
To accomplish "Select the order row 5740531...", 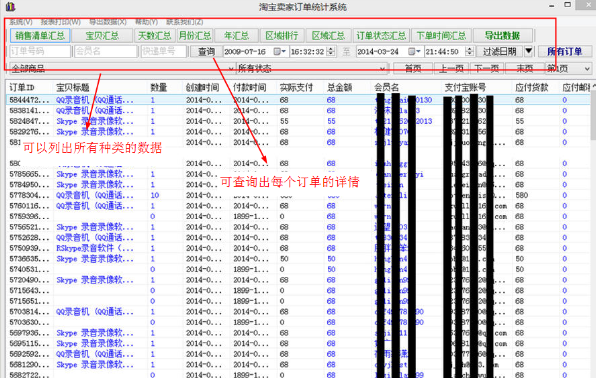I will 298,269.
